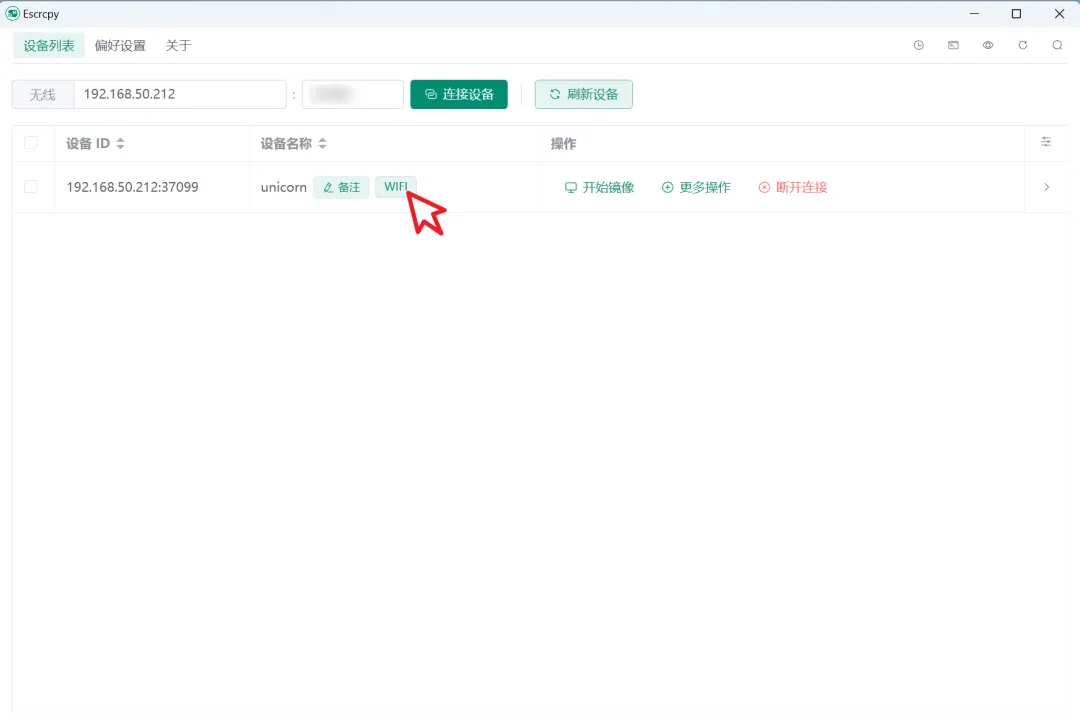Viewport: 1080px width, 719px height.
Task: Click the eye visibility icon in toolbar
Action: pos(988,45)
